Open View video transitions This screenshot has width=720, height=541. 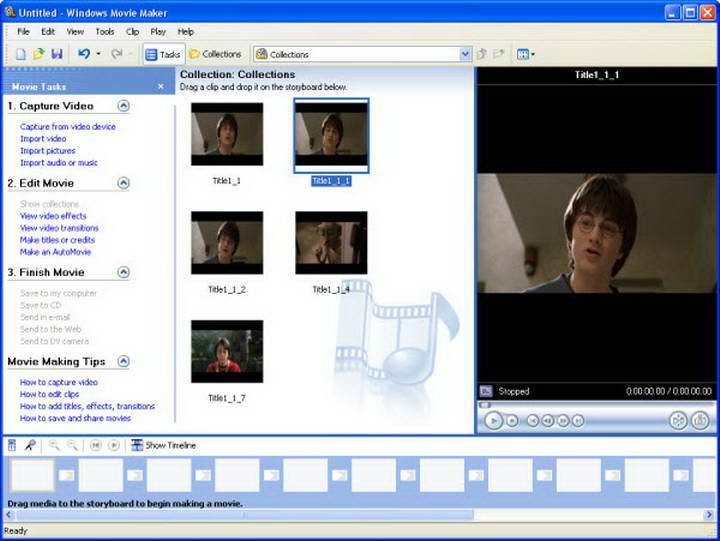point(59,228)
